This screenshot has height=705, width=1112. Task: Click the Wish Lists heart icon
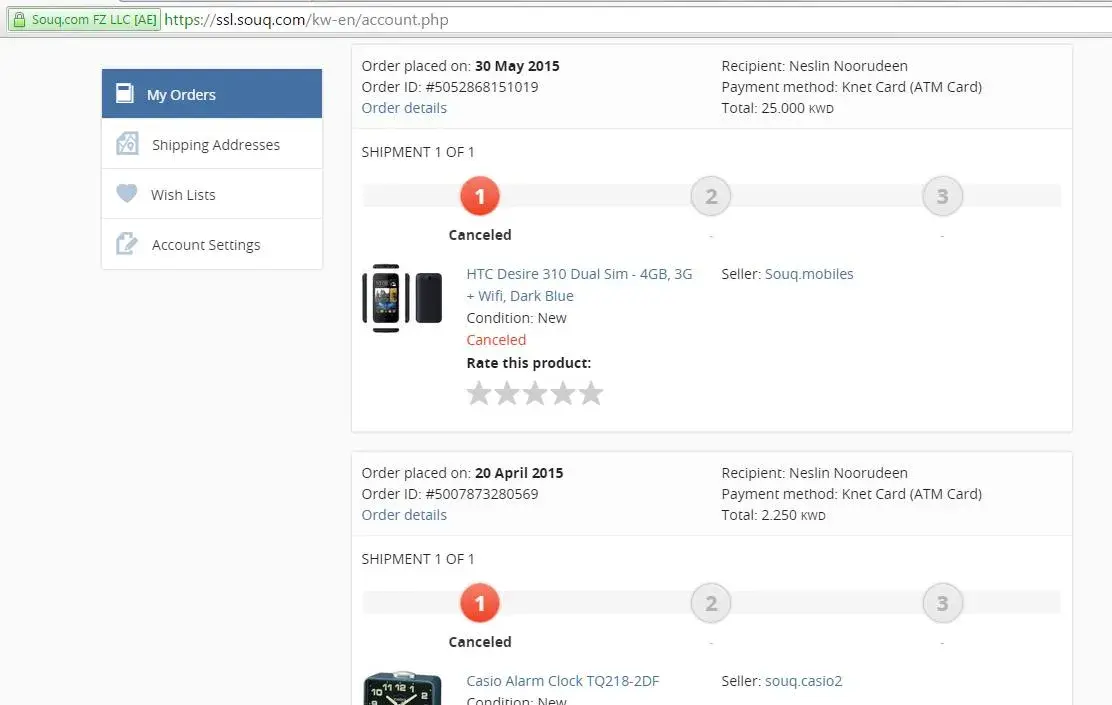(x=126, y=194)
